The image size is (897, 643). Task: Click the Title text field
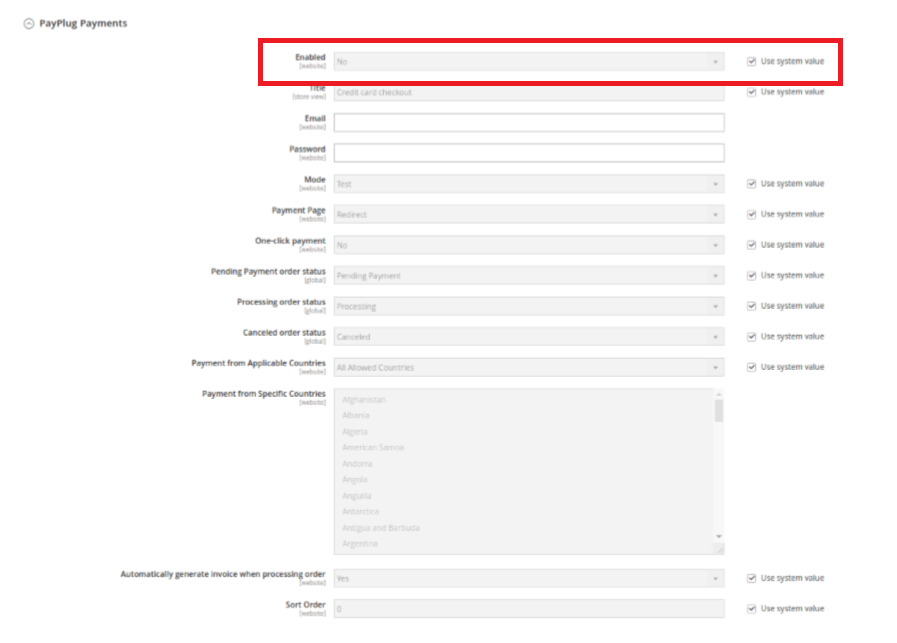click(529, 92)
